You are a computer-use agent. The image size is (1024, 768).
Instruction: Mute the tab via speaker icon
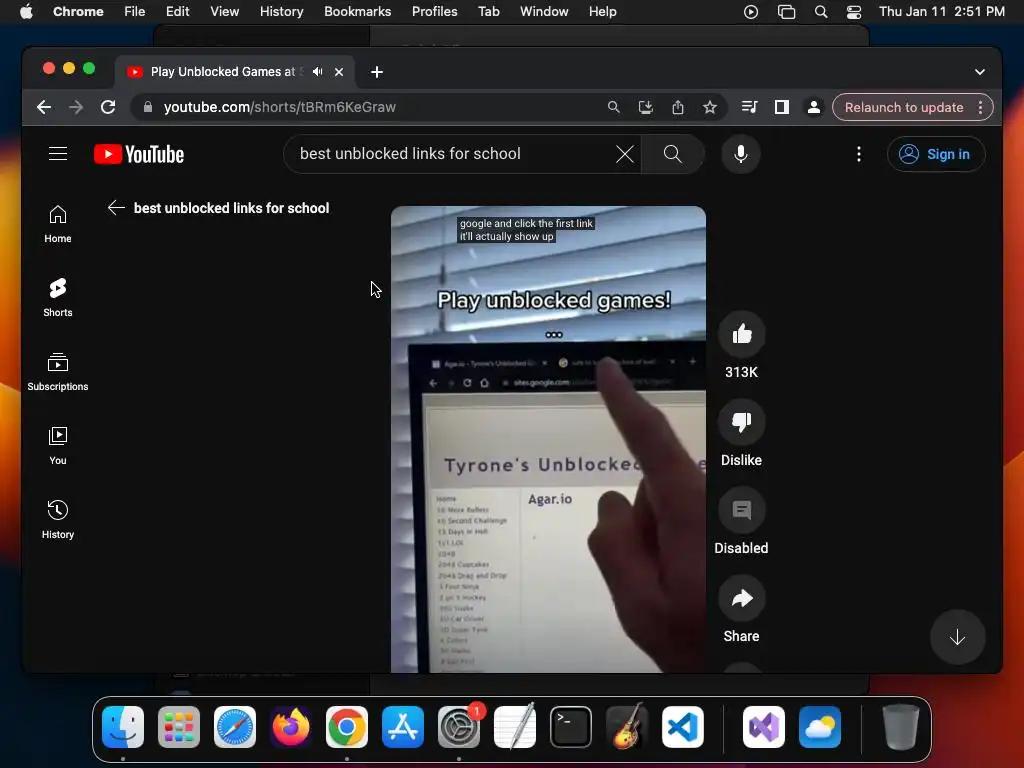(317, 72)
